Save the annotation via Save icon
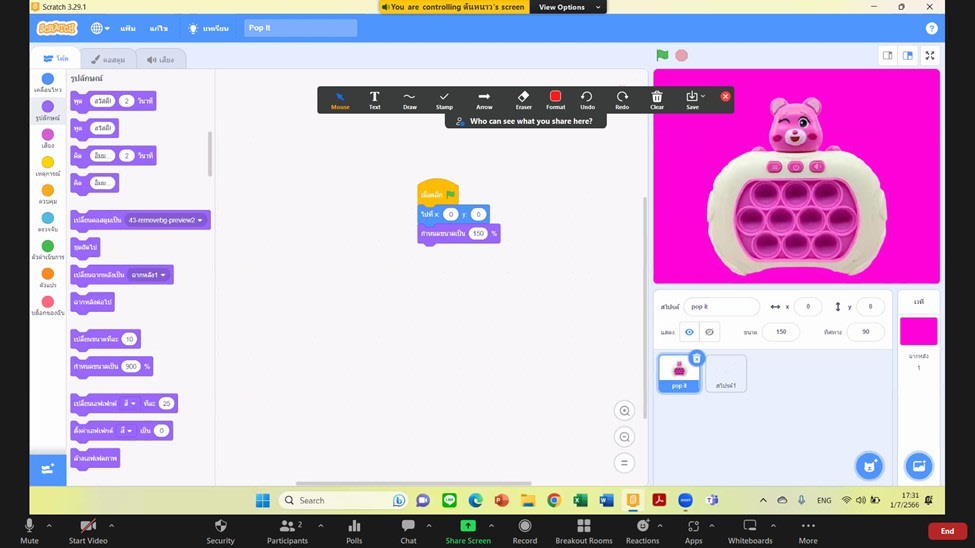 pyautogui.click(x=691, y=100)
